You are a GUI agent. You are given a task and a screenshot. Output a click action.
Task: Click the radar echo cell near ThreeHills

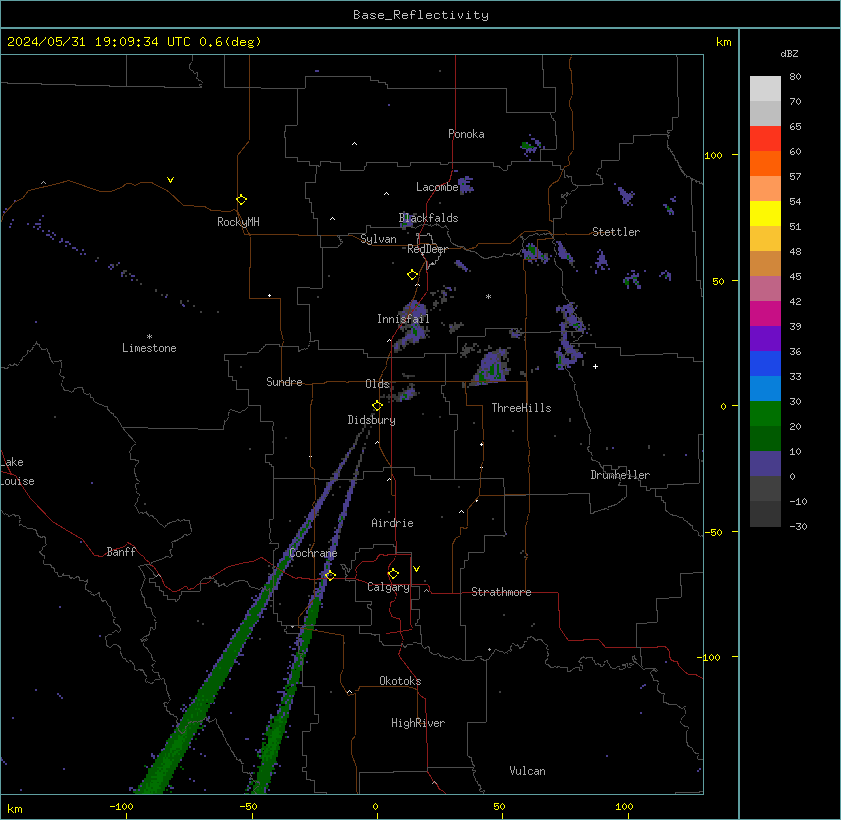tap(491, 367)
